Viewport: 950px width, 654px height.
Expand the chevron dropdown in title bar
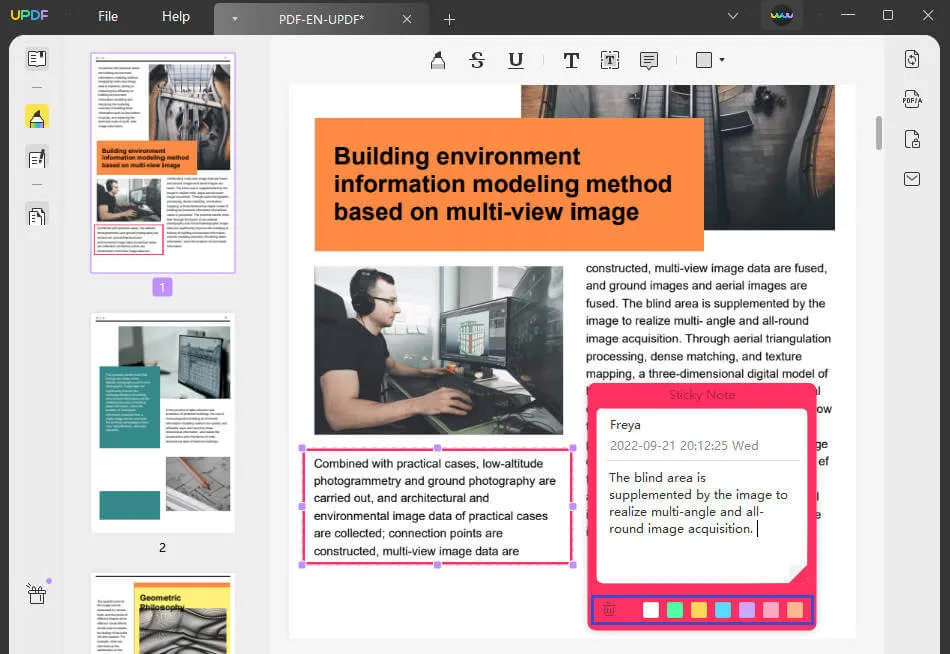(733, 16)
